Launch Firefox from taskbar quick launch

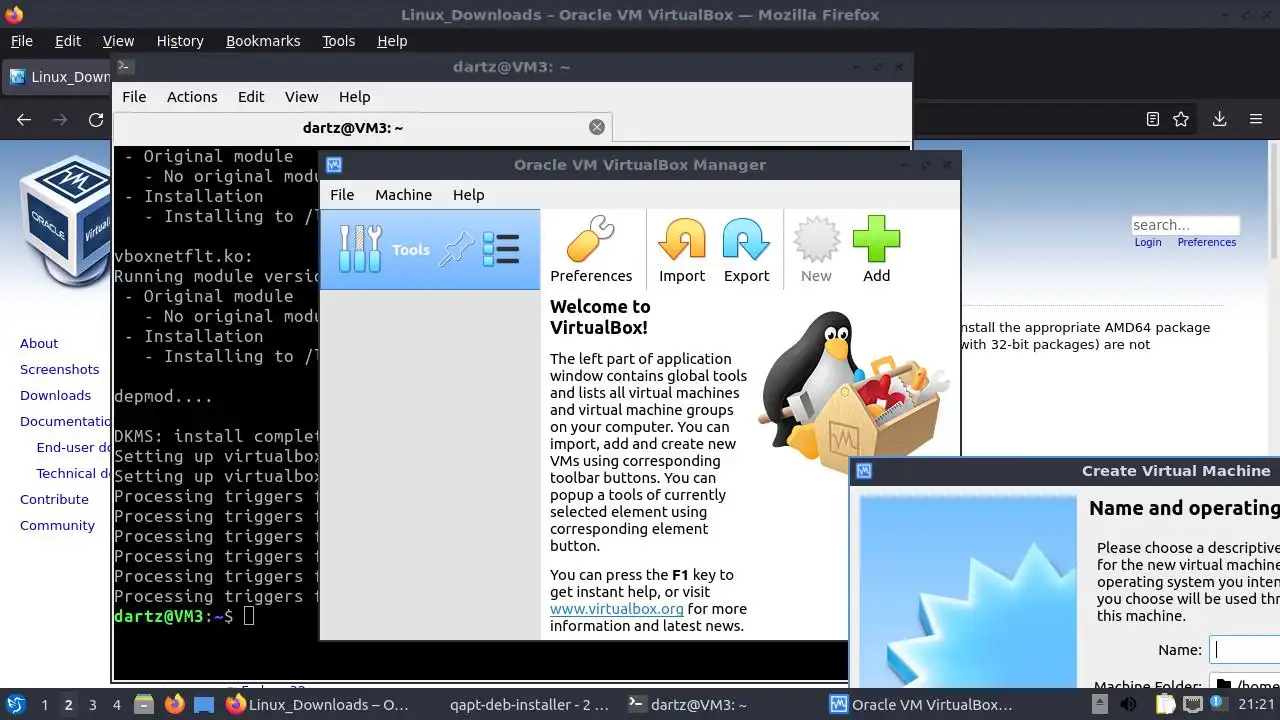(x=174, y=704)
